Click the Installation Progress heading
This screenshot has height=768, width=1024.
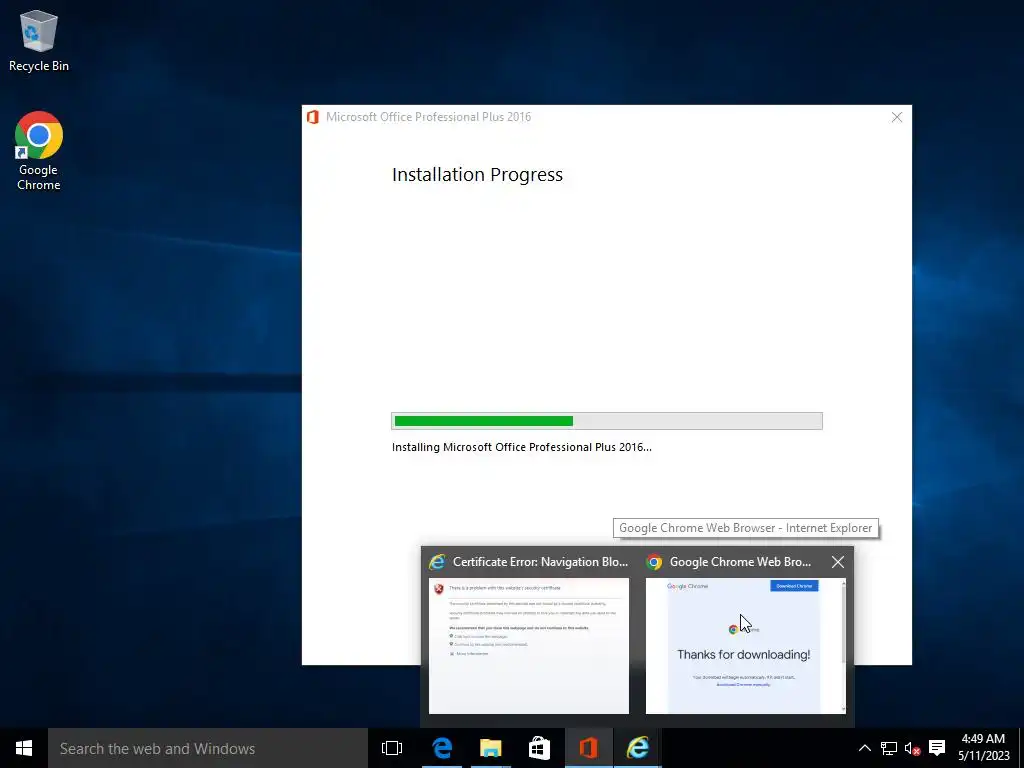(x=477, y=175)
